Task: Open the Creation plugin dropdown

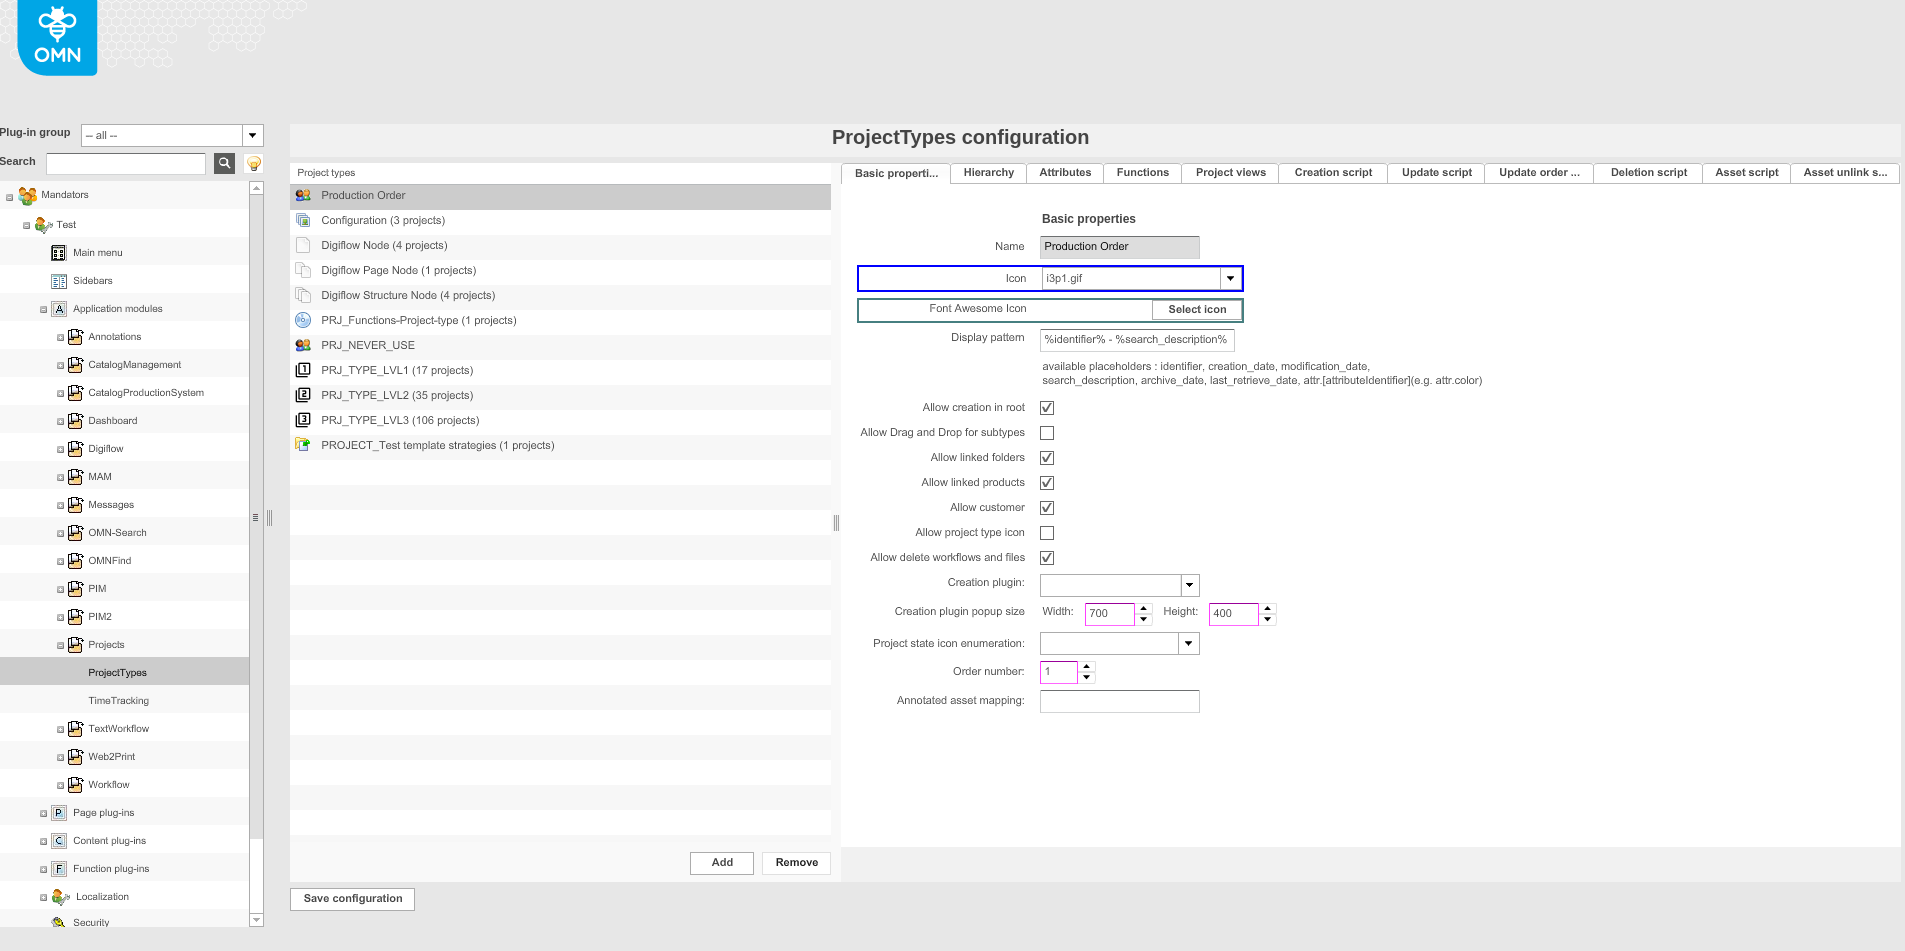Action: point(1189,585)
